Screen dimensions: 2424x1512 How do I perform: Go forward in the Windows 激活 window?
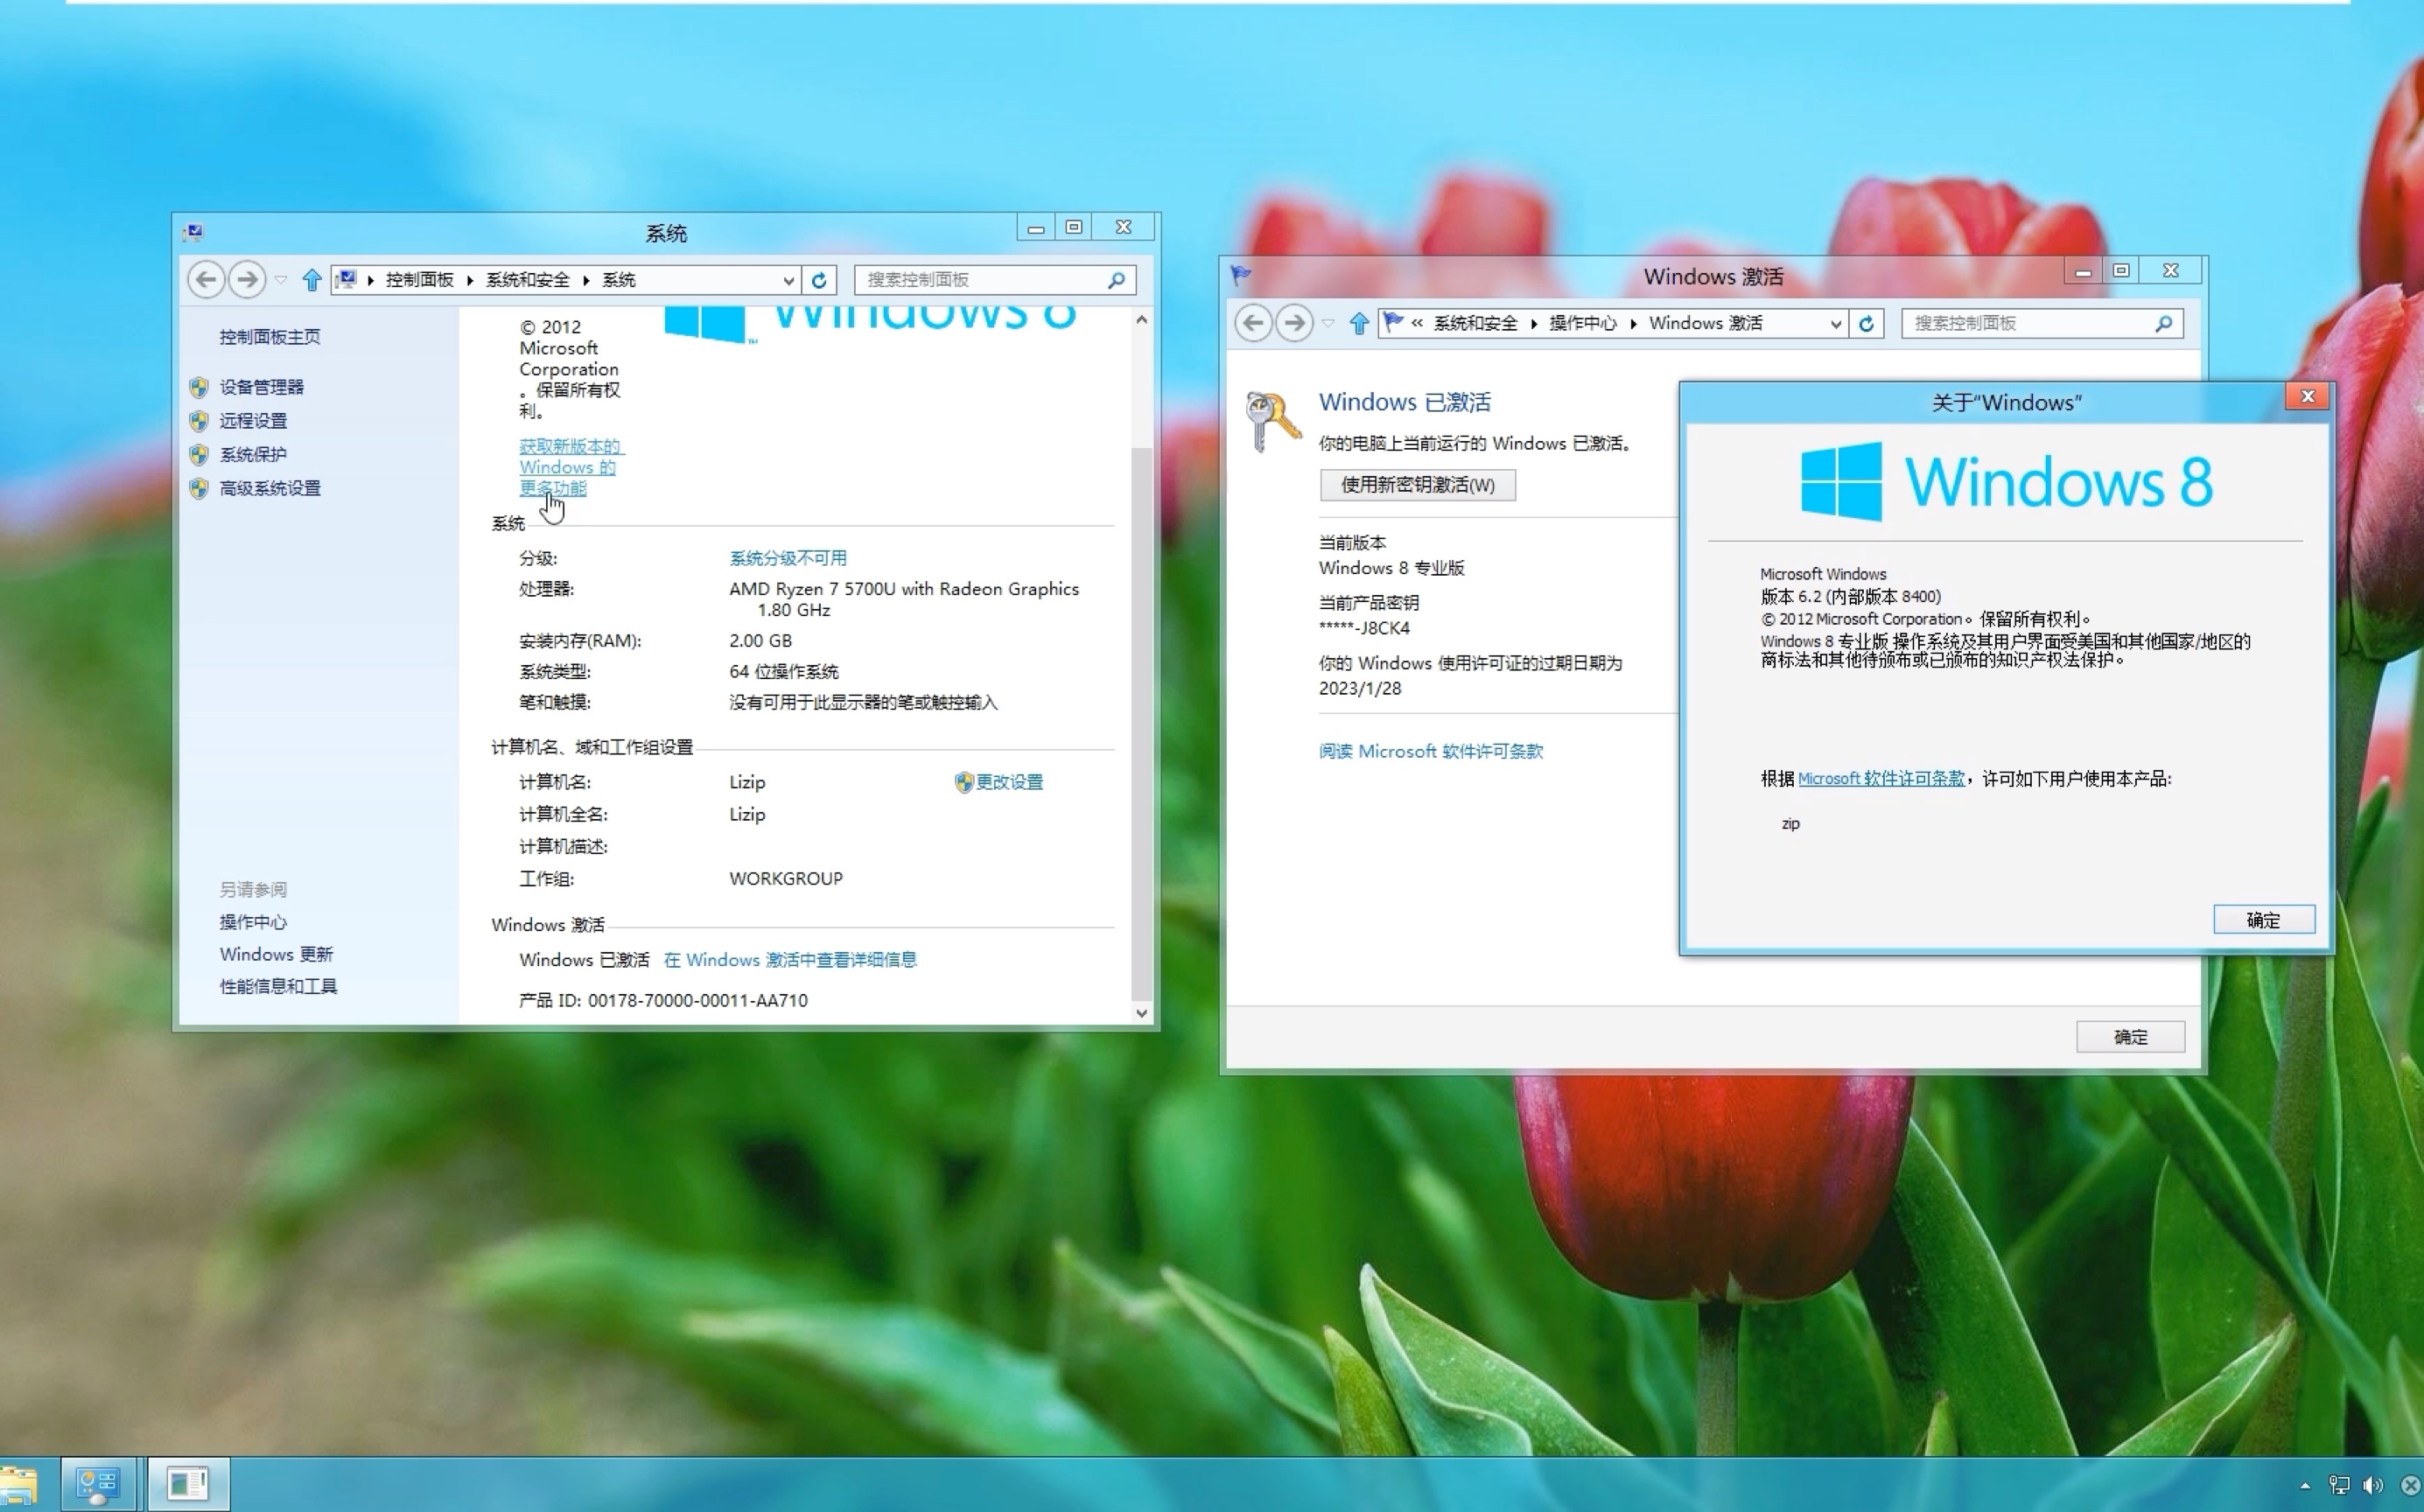[x=1294, y=323]
